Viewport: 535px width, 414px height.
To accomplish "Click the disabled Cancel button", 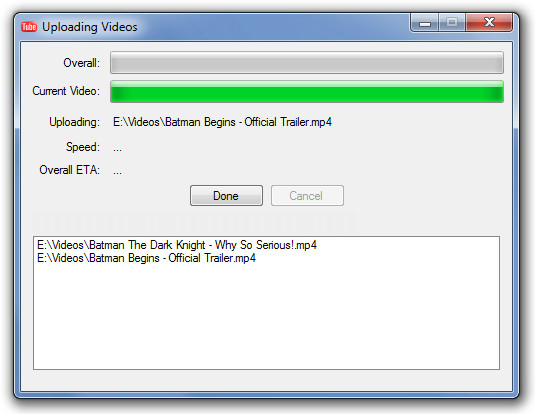I will point(307,196).
